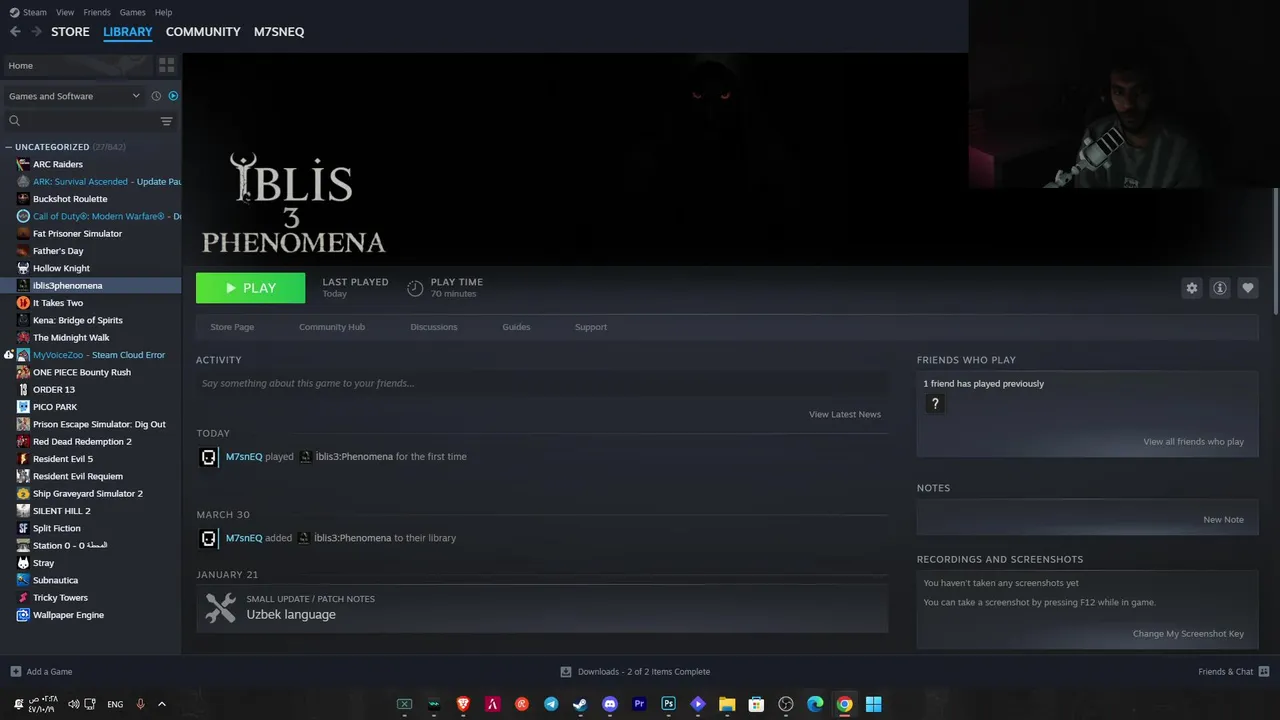Open the Friends menu
Screen dimensions: 1280x720
coord(97,12)
